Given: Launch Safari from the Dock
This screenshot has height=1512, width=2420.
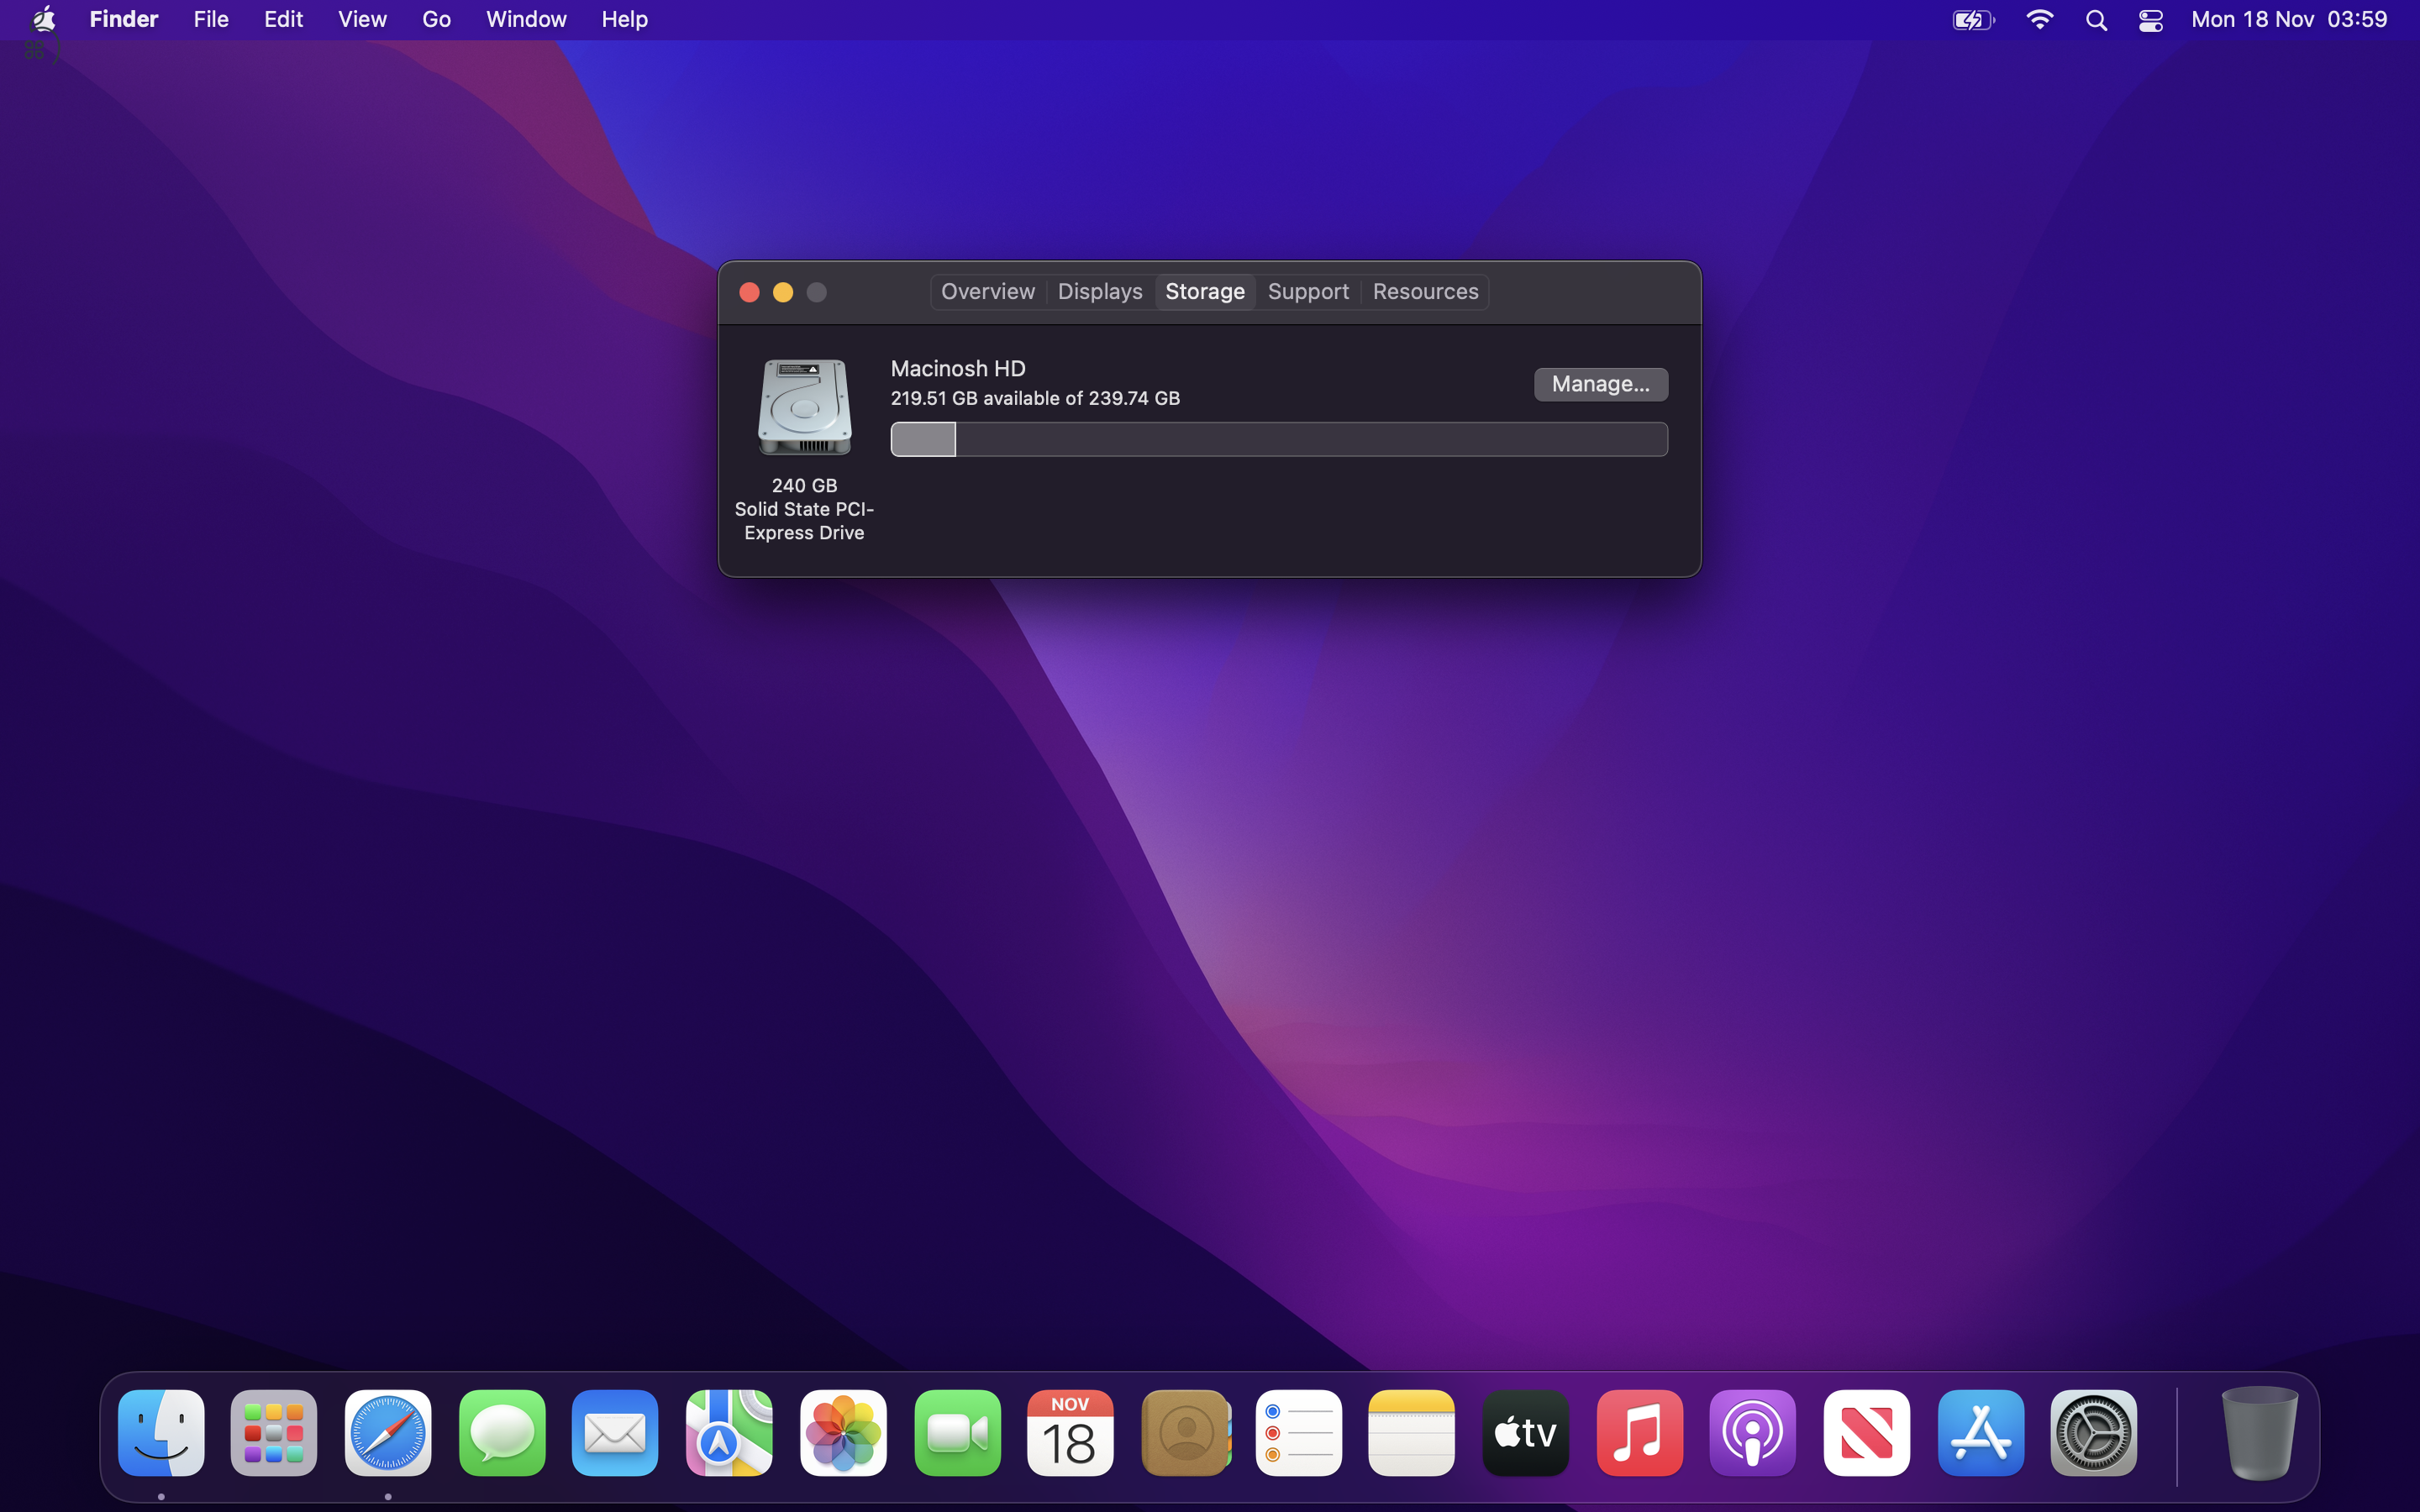Looking at the screenshot, I should click(388, 1432).
